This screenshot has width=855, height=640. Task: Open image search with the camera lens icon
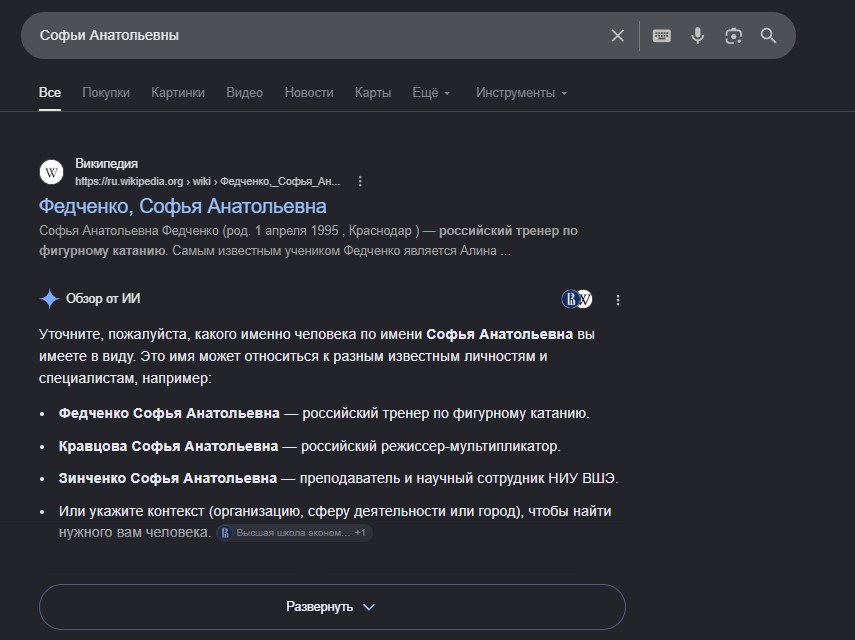[x=733, y=36]
